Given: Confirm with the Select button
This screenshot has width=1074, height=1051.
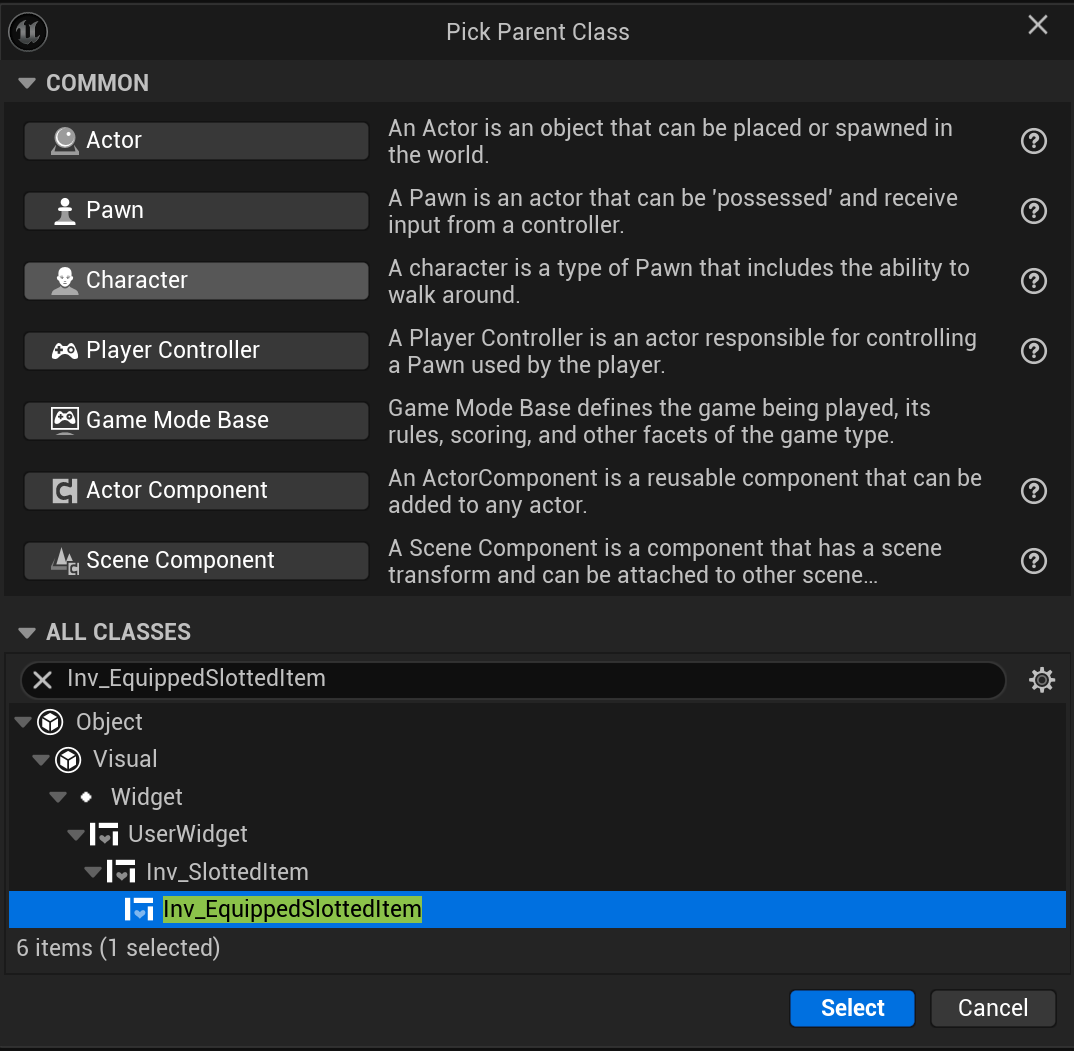Looking at the screenshot, I should click(852, 1008).
